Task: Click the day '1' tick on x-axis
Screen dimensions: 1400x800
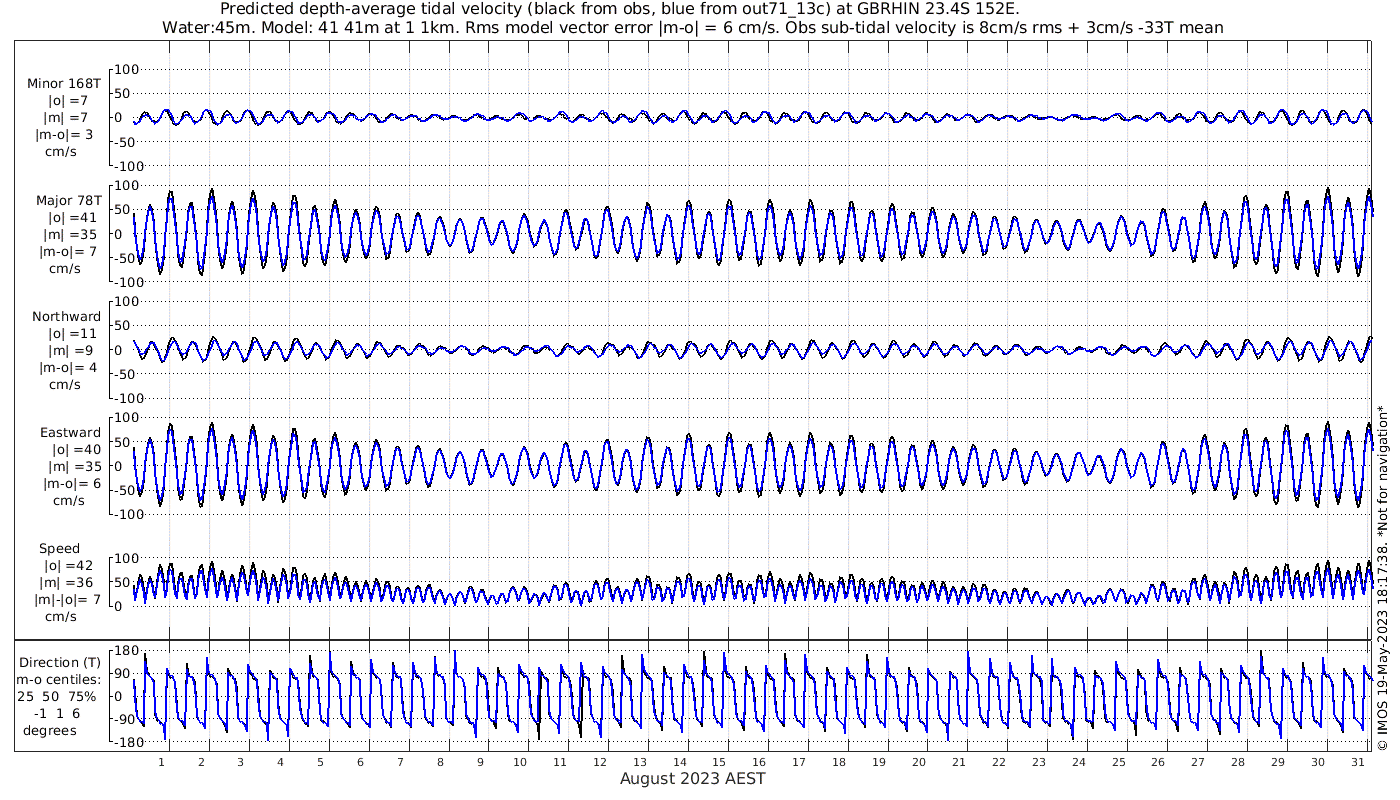Action: click(161, 762)
